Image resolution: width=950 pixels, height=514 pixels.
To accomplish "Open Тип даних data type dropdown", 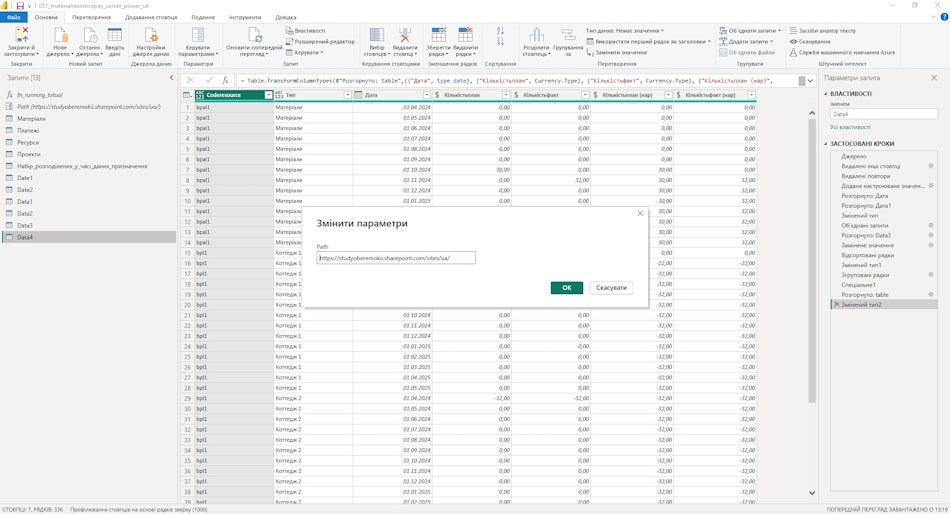I will coord(625,30).
